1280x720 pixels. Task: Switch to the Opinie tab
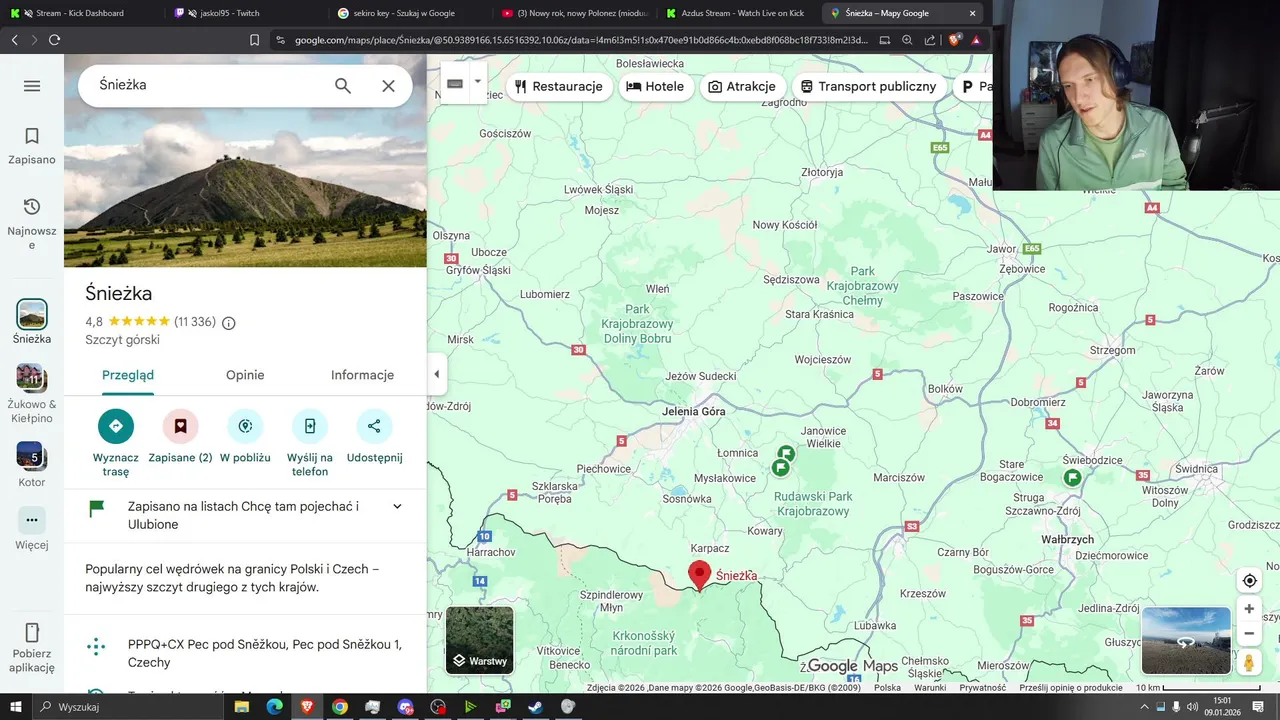click(245, 375)
